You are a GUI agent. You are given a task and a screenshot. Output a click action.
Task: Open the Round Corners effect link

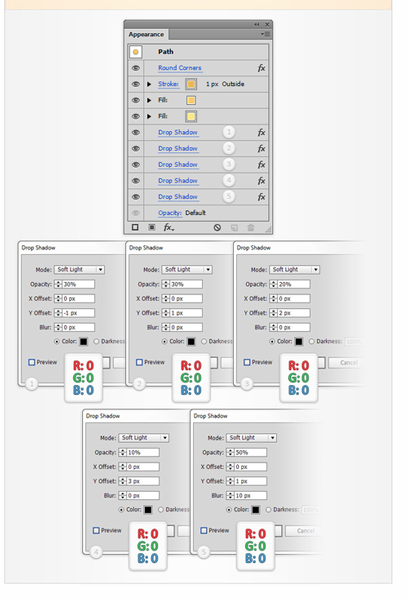(x=180, y=68)
